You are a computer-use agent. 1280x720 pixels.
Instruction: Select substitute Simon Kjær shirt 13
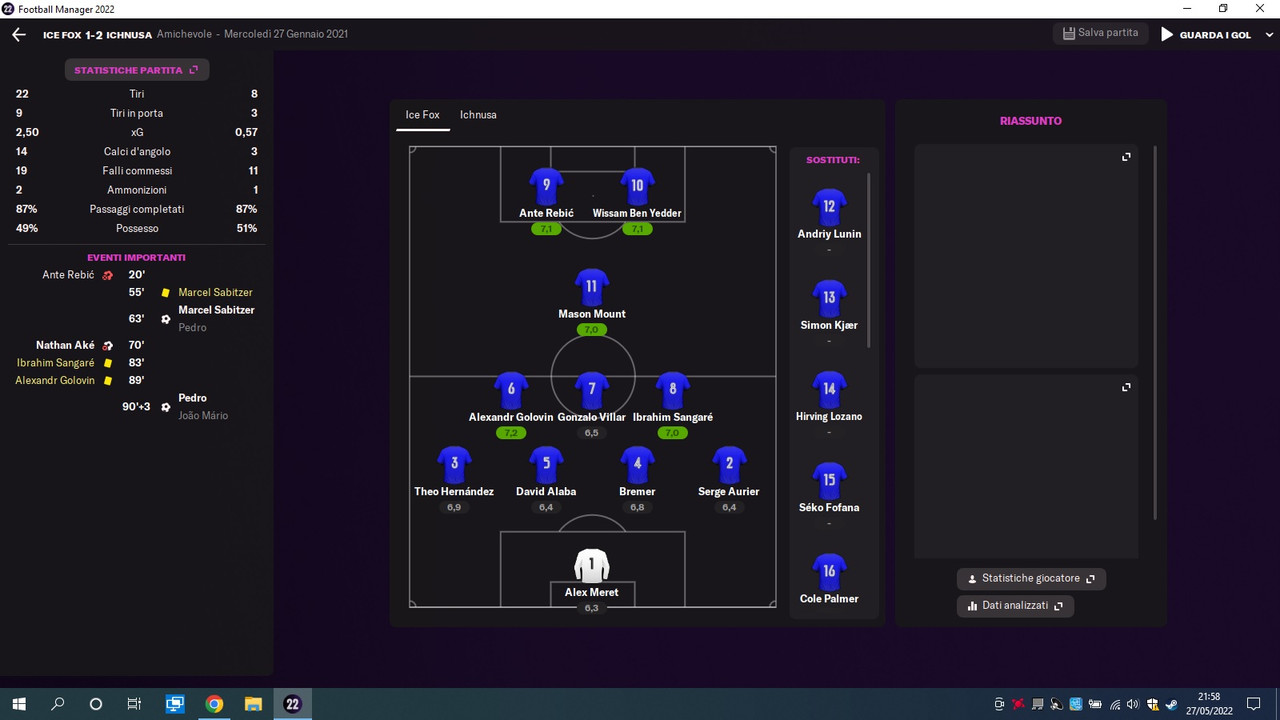tap(829, 298)
